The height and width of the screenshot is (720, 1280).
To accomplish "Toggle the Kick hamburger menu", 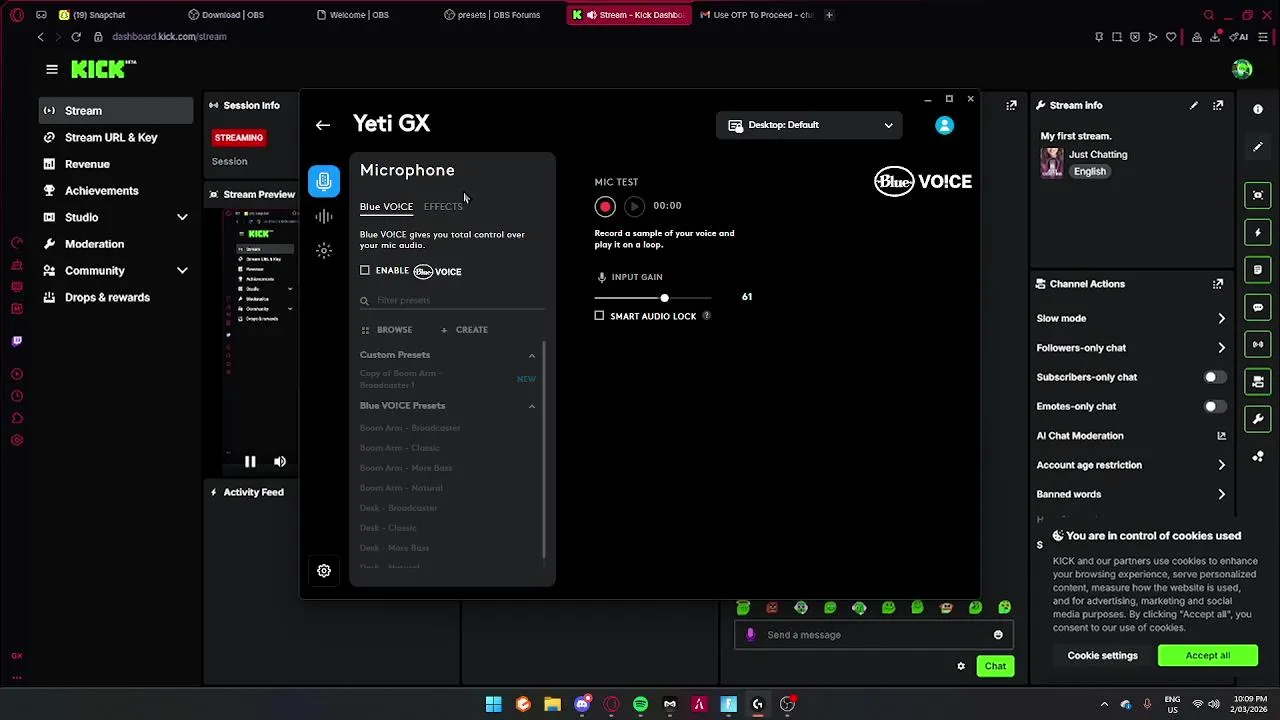I will click(x=52, y=69).
